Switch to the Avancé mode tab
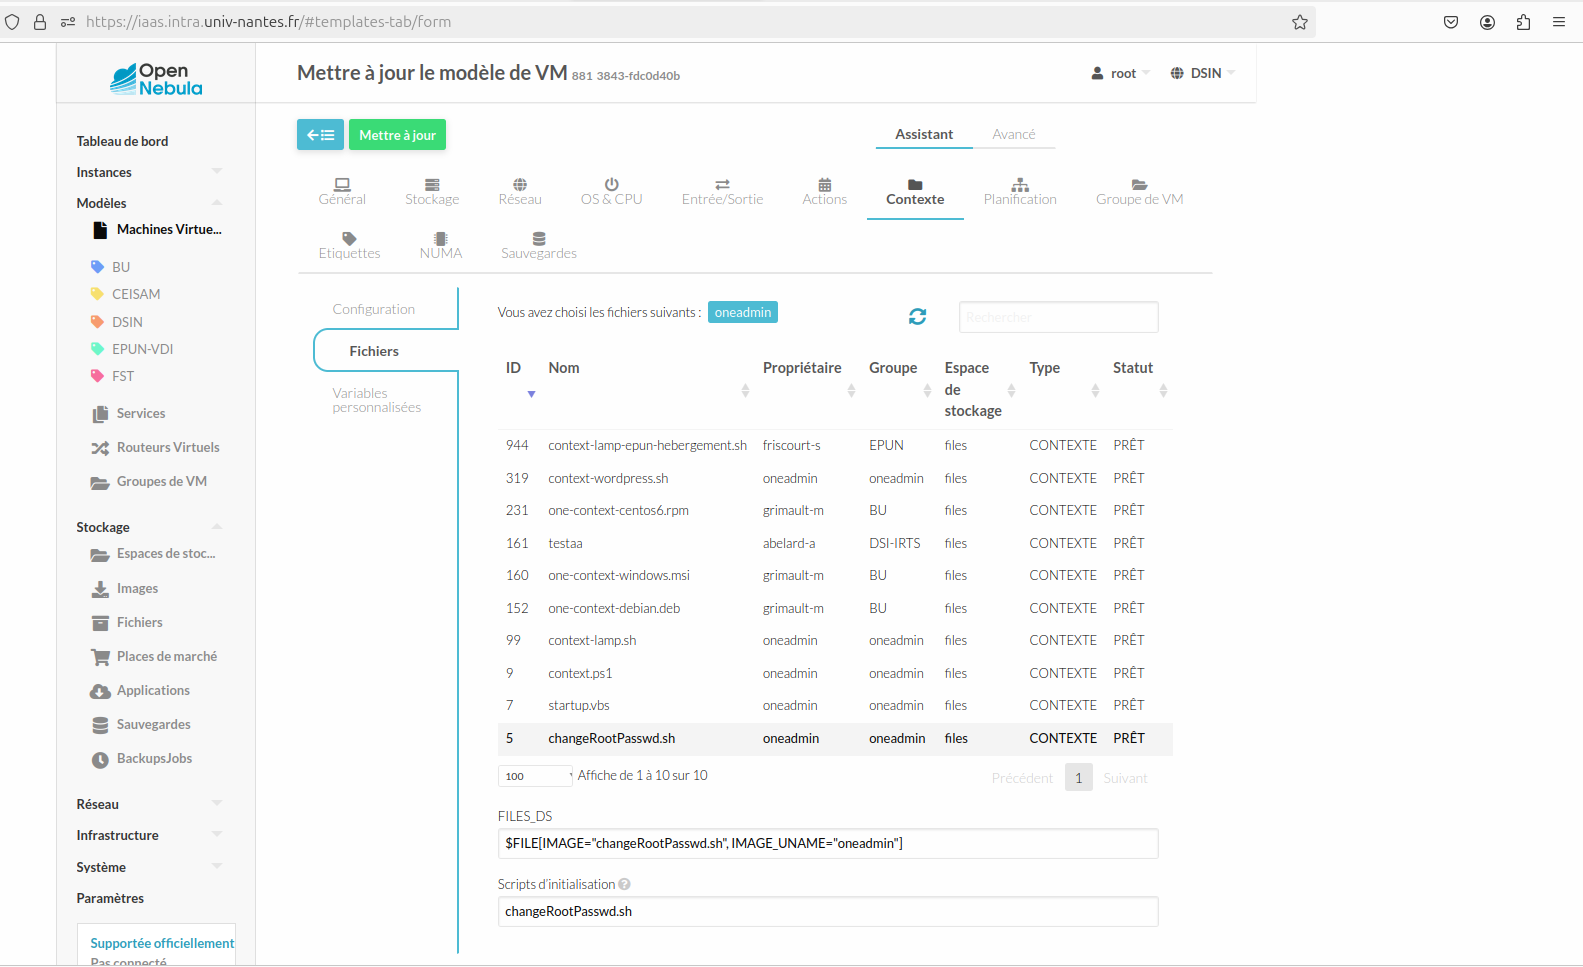 click(1013, 134)
